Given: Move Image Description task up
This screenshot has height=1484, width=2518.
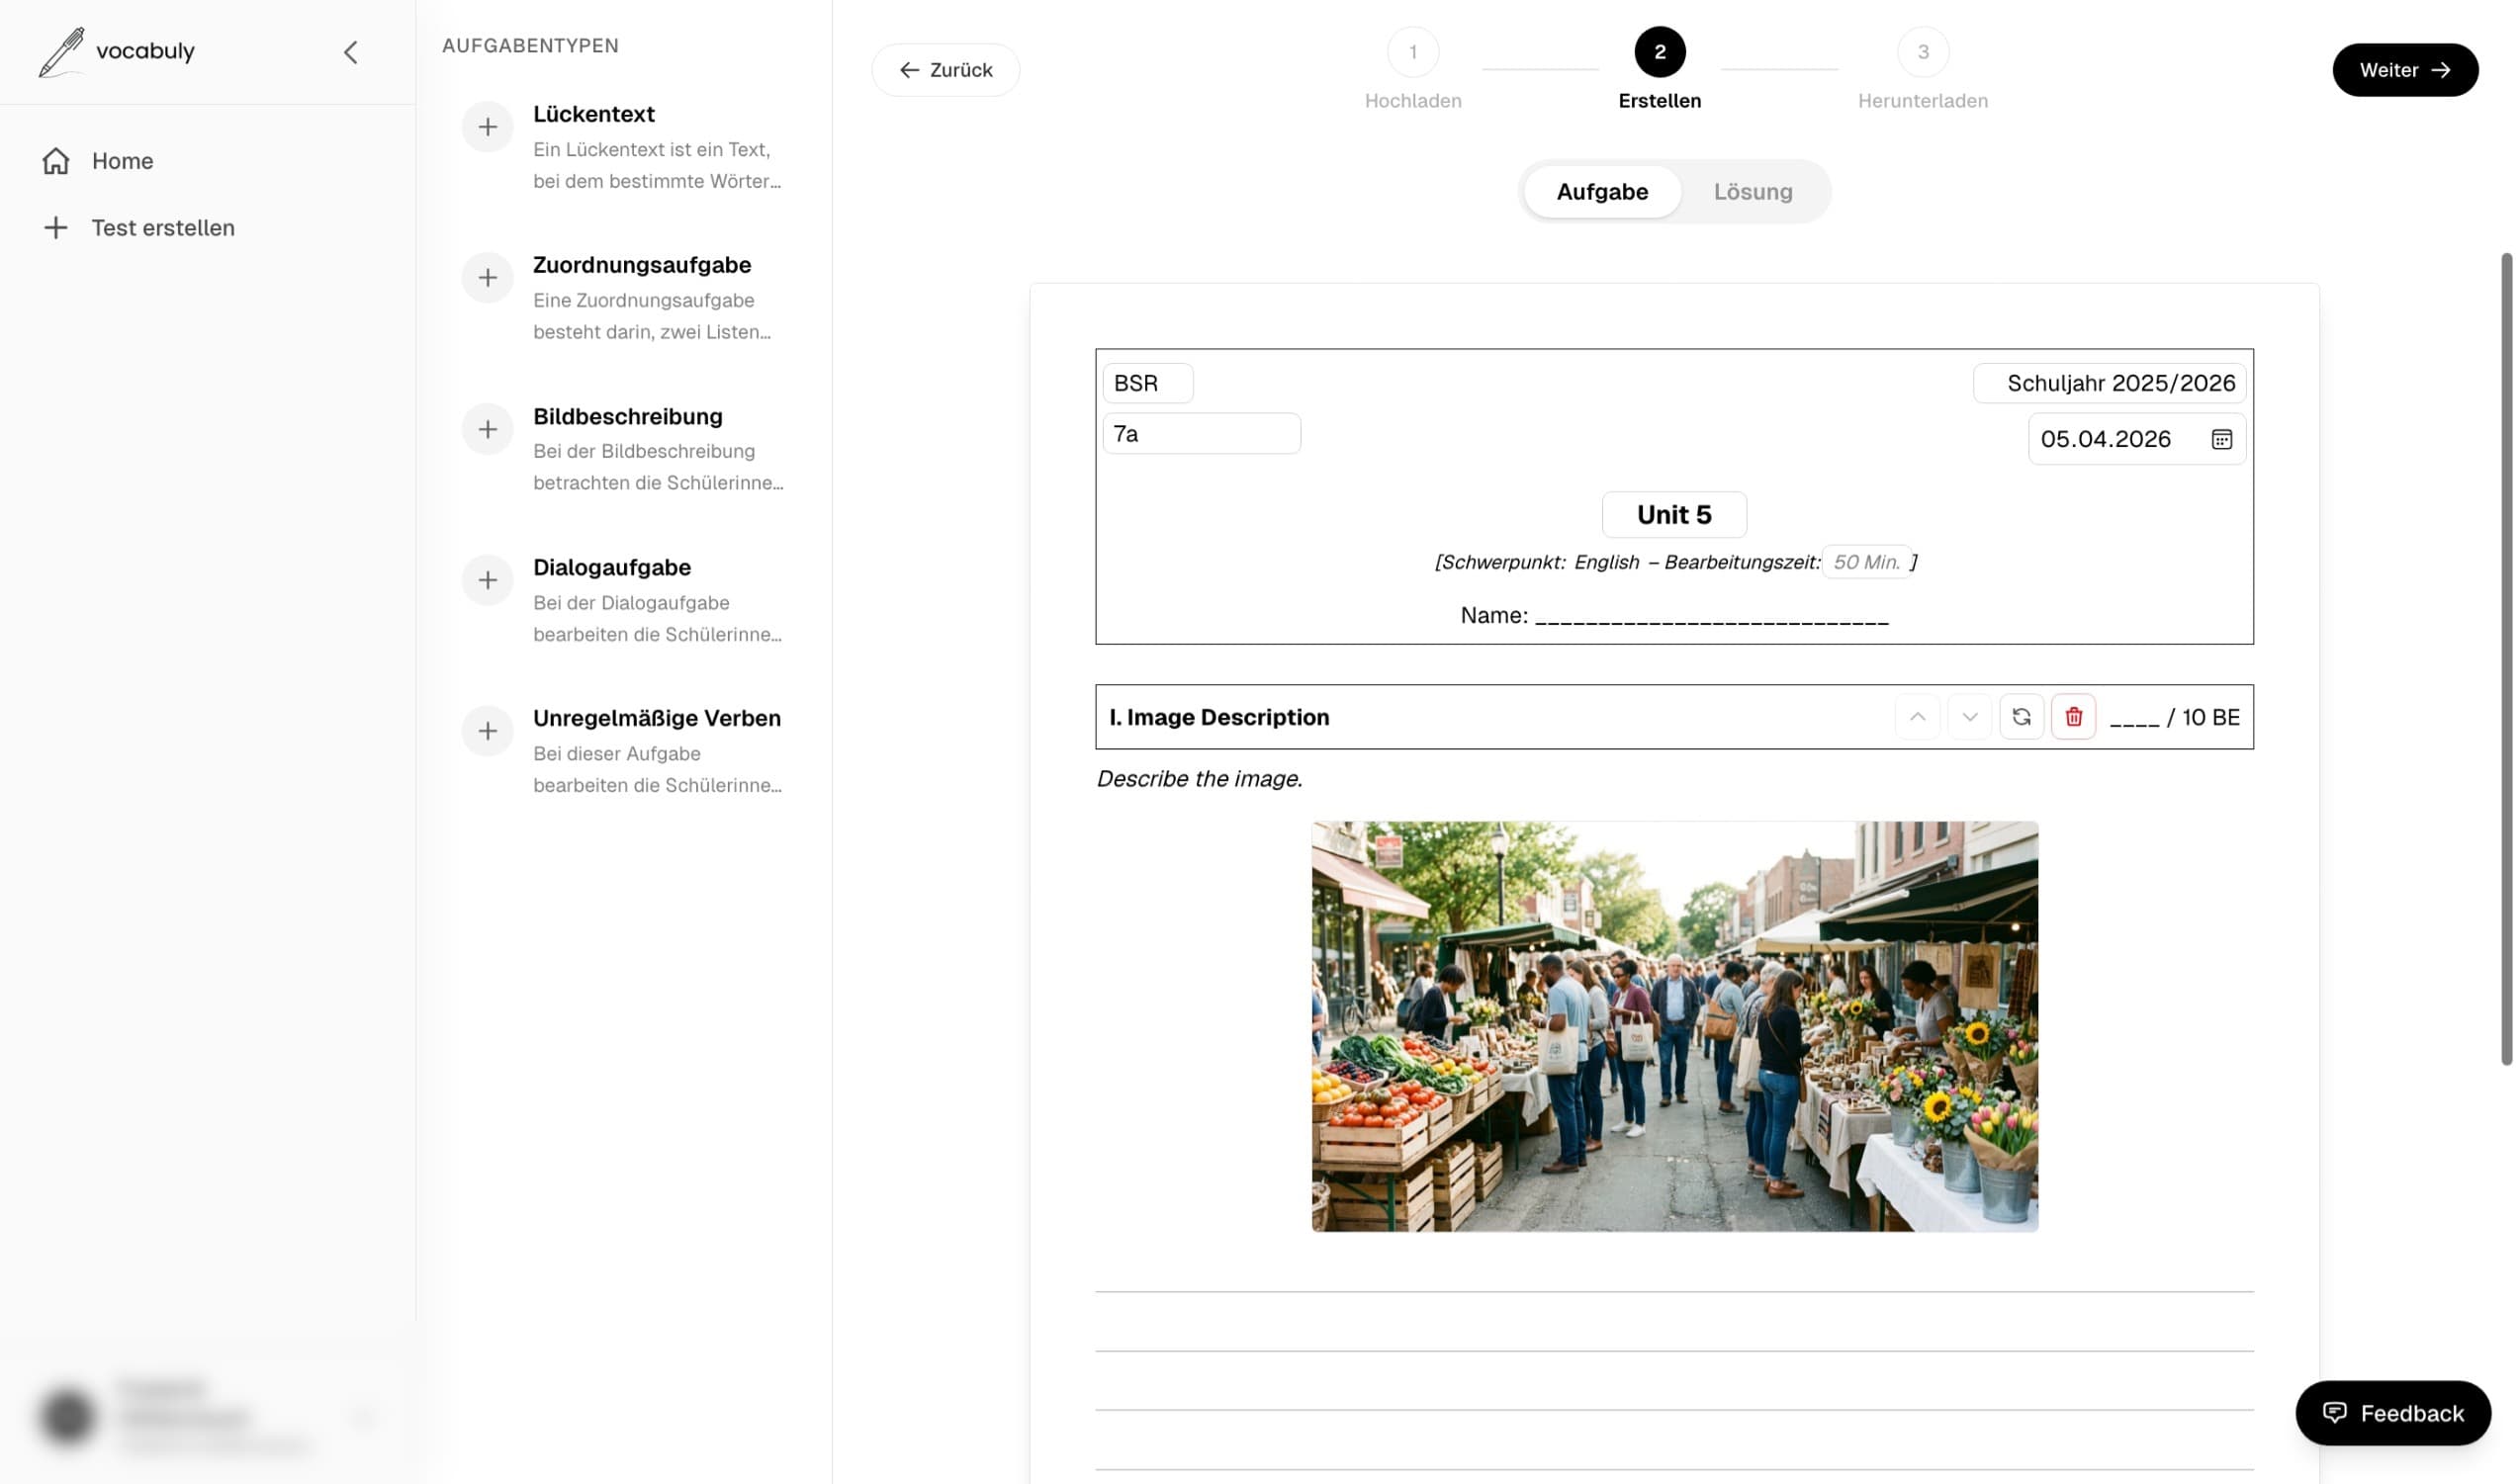Looking at the screenshot, I should point(1916,717).
